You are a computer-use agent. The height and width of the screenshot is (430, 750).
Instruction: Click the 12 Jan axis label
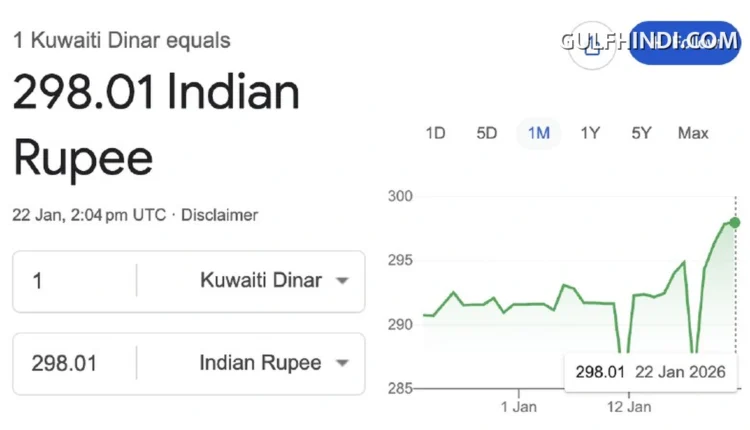pos(628,407)
